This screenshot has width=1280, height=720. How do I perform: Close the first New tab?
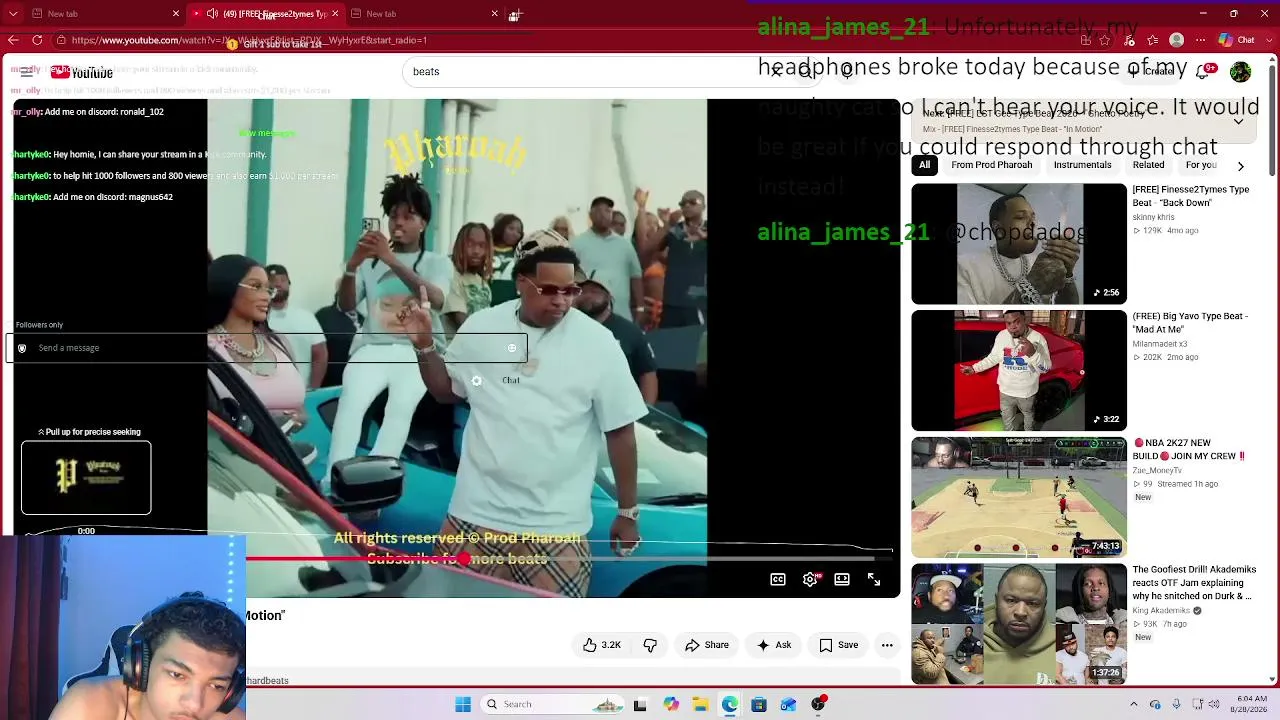(x=176, y=14)
